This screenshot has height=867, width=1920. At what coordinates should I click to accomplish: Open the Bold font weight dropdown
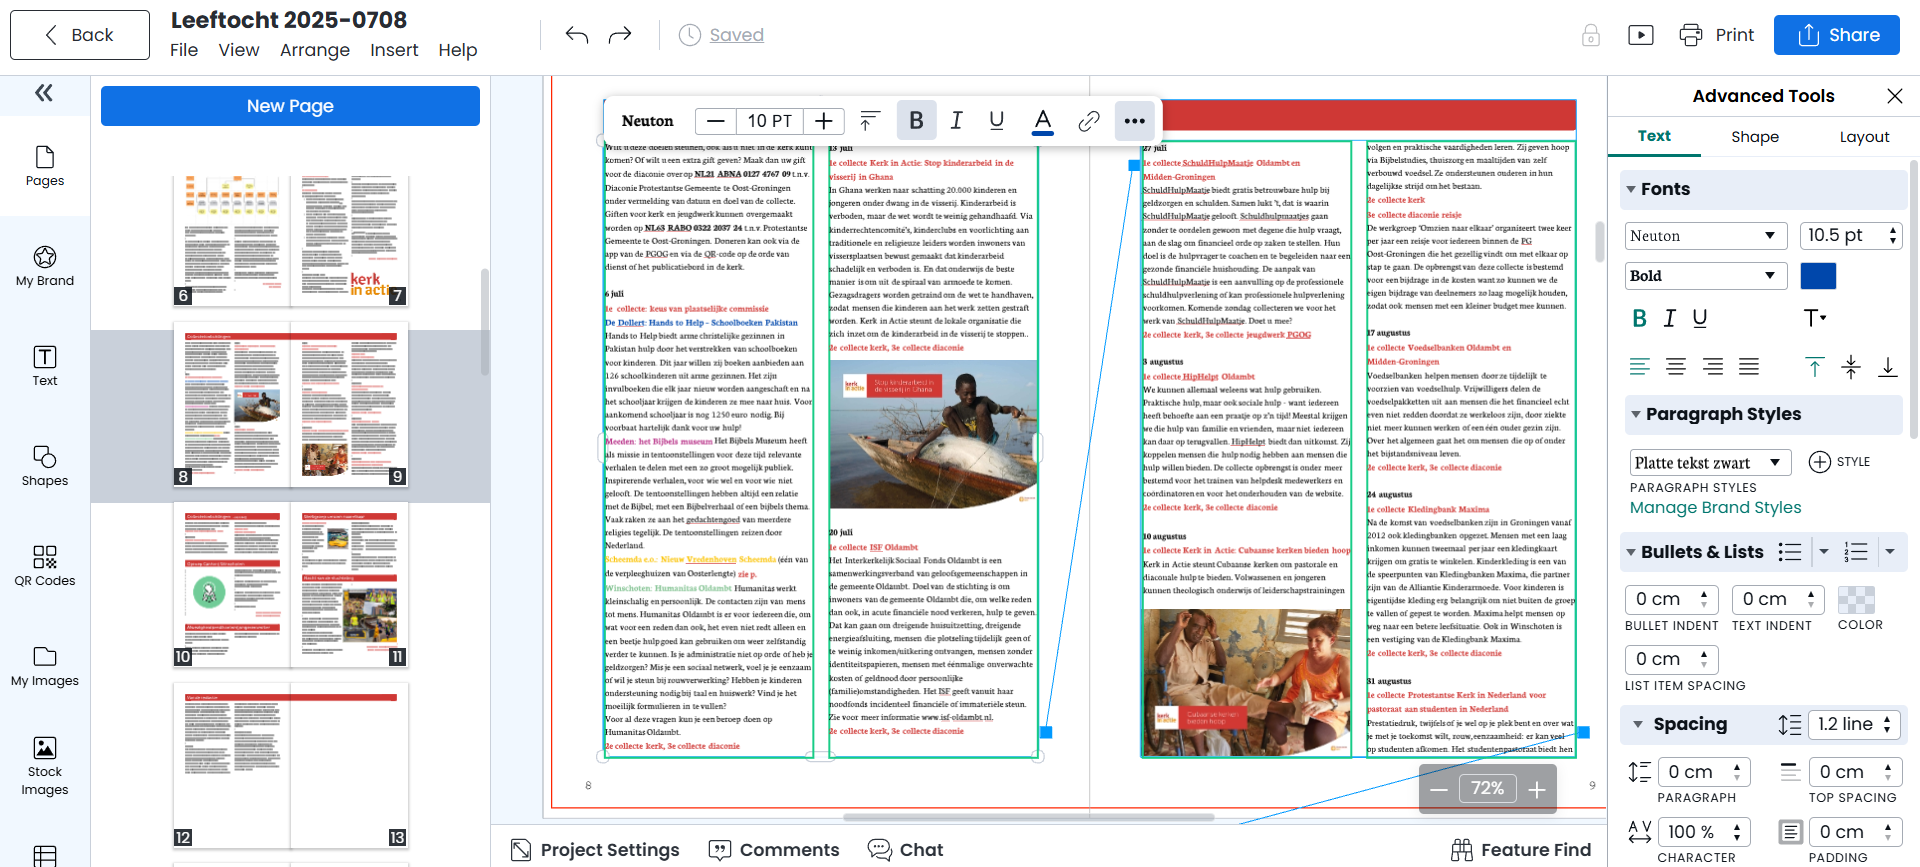tap(1706, 276)
